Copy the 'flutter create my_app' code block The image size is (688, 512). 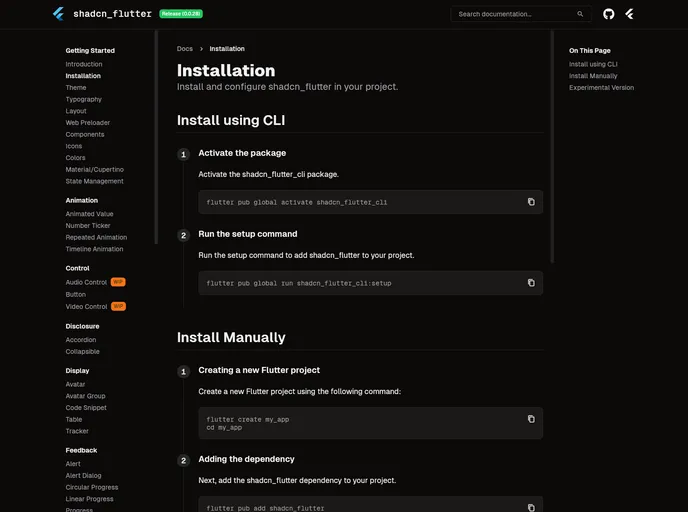click(x=531, y=419)
